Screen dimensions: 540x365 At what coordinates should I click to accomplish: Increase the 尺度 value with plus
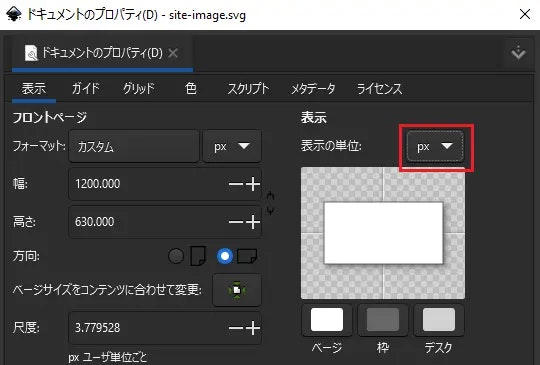[253, 328]
